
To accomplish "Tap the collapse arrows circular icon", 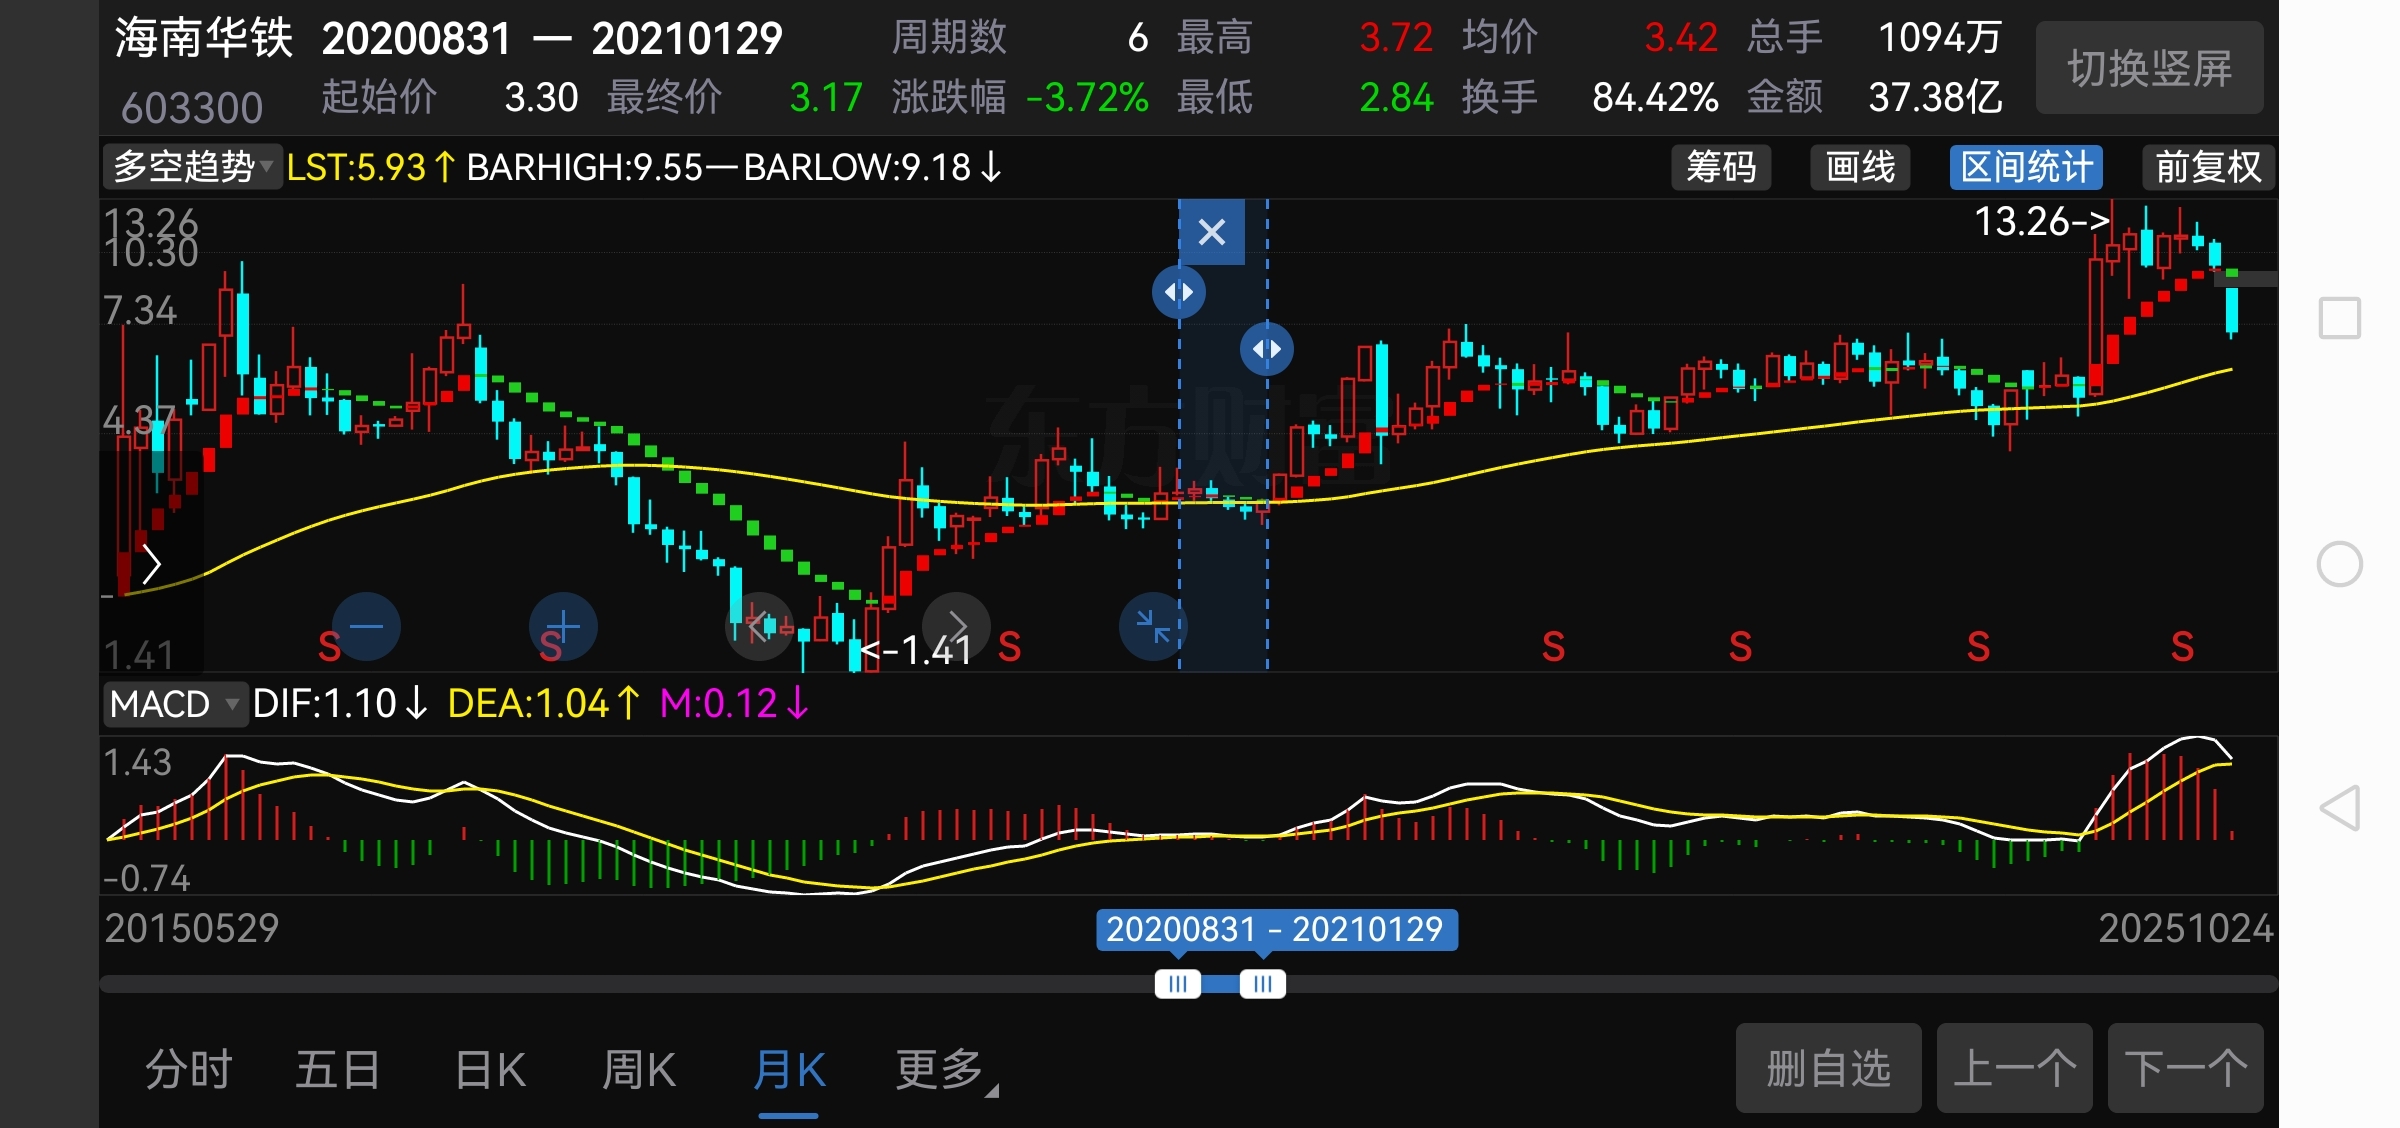I will (x=1153, y=627).
